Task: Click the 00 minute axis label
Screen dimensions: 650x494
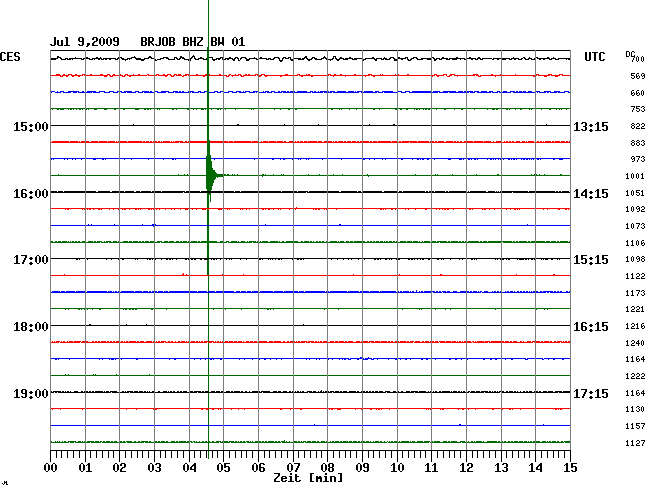Action: tap(50, 467)
